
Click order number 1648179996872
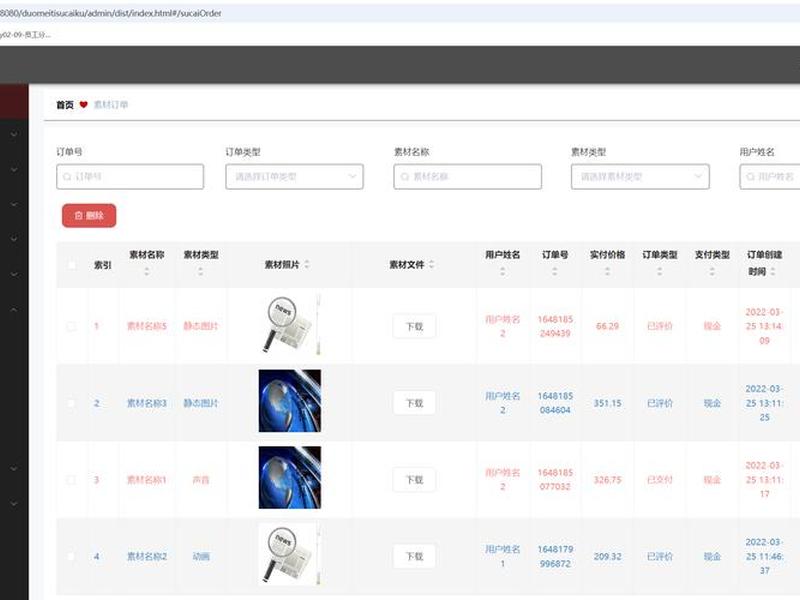pos(555,556)
